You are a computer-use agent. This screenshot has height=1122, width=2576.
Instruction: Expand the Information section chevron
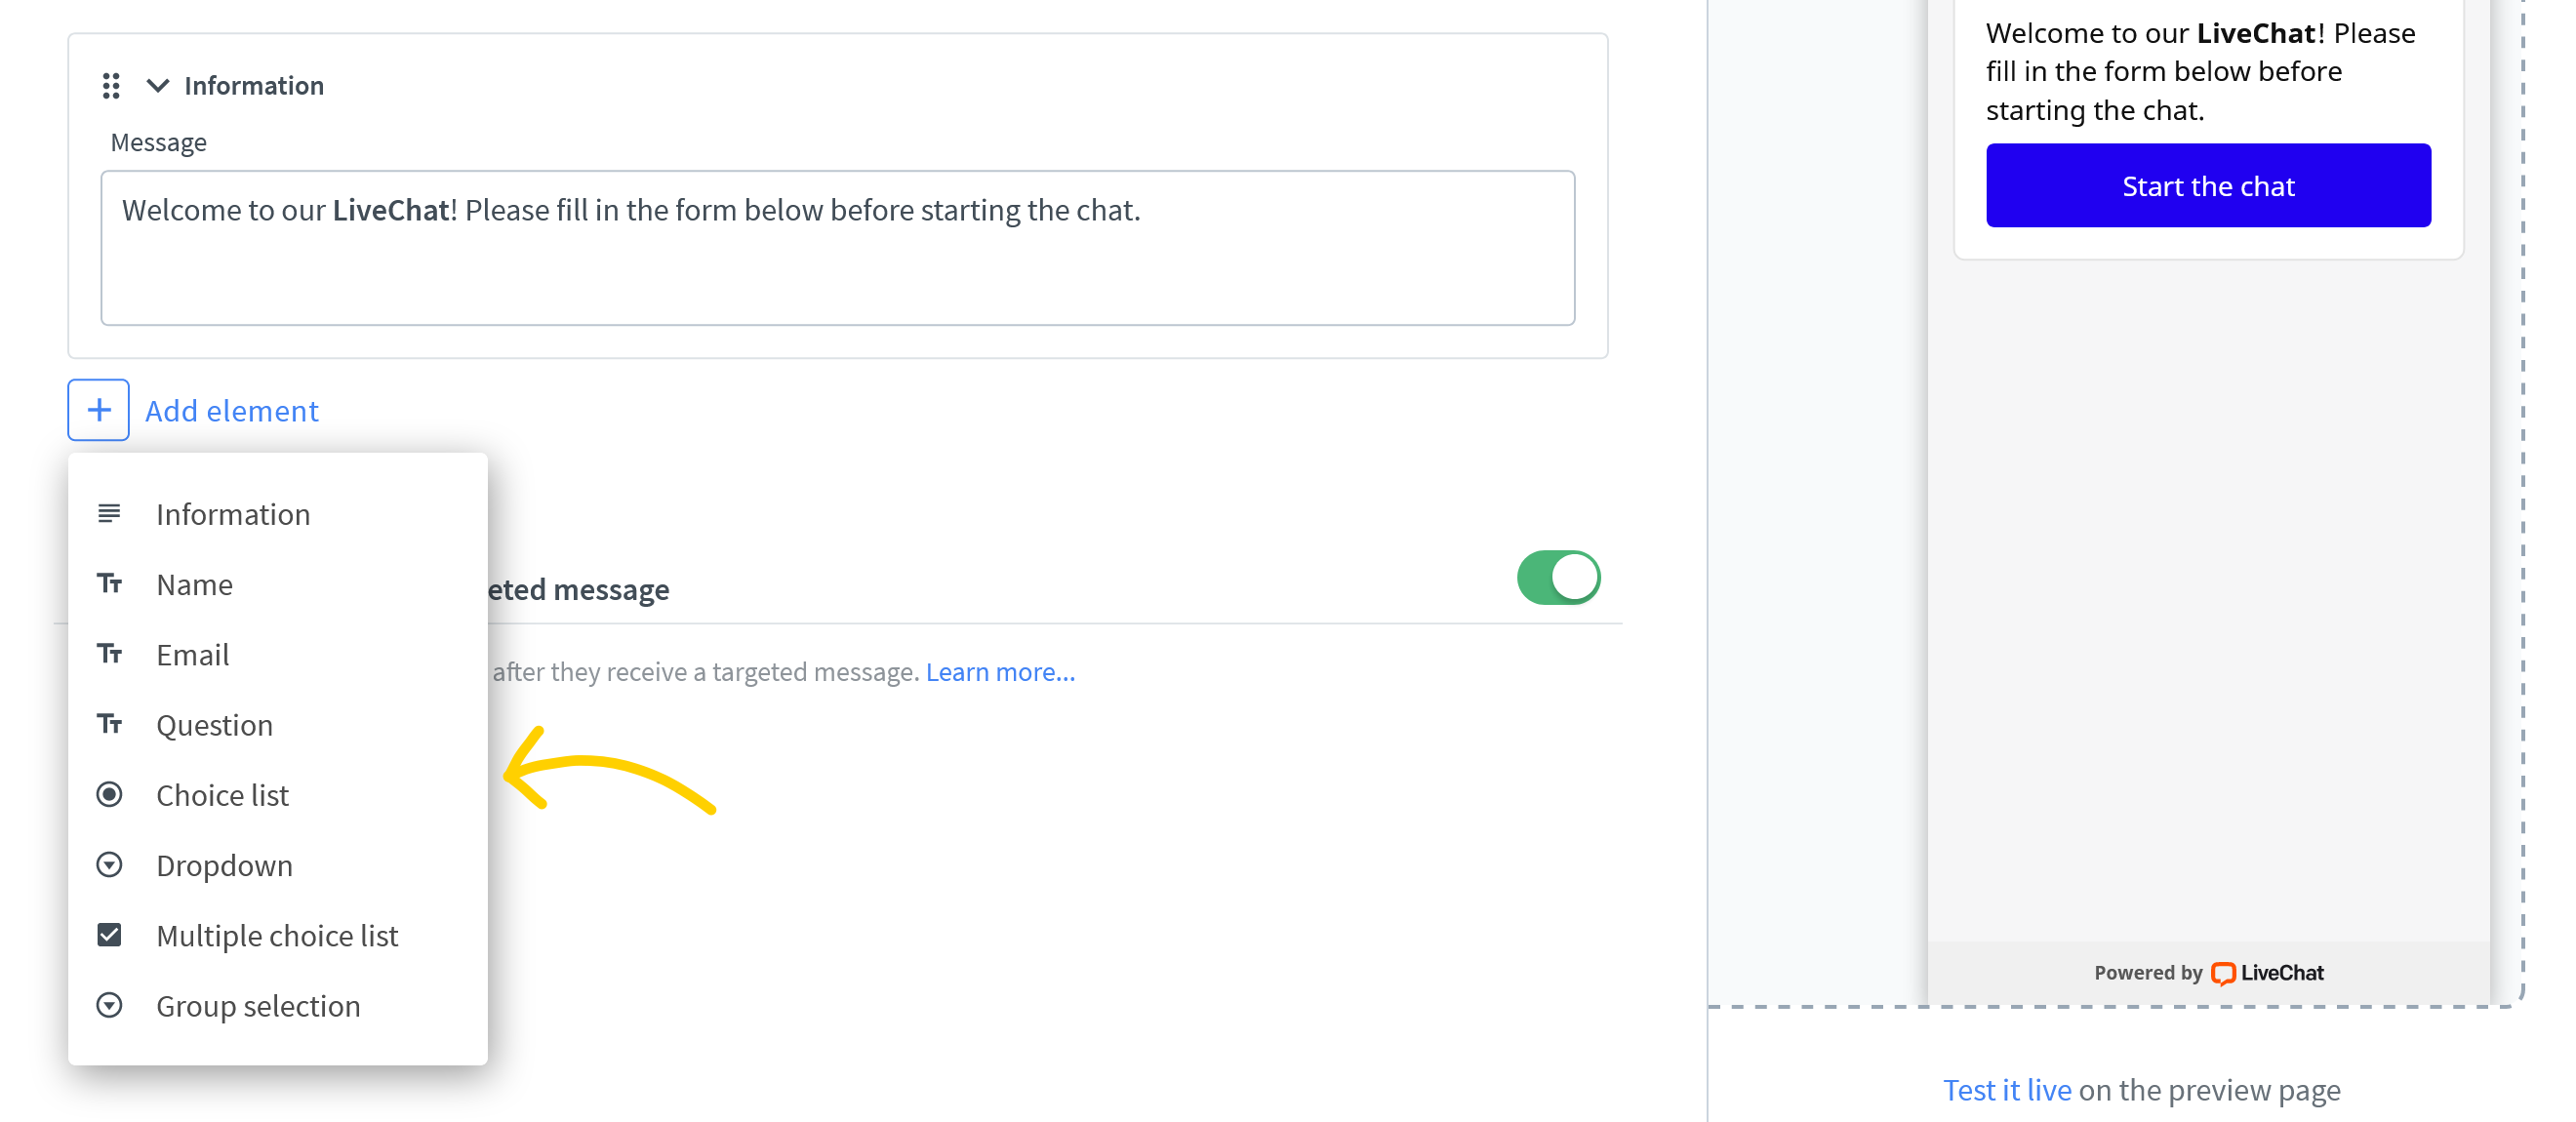[x=156, y=84]
